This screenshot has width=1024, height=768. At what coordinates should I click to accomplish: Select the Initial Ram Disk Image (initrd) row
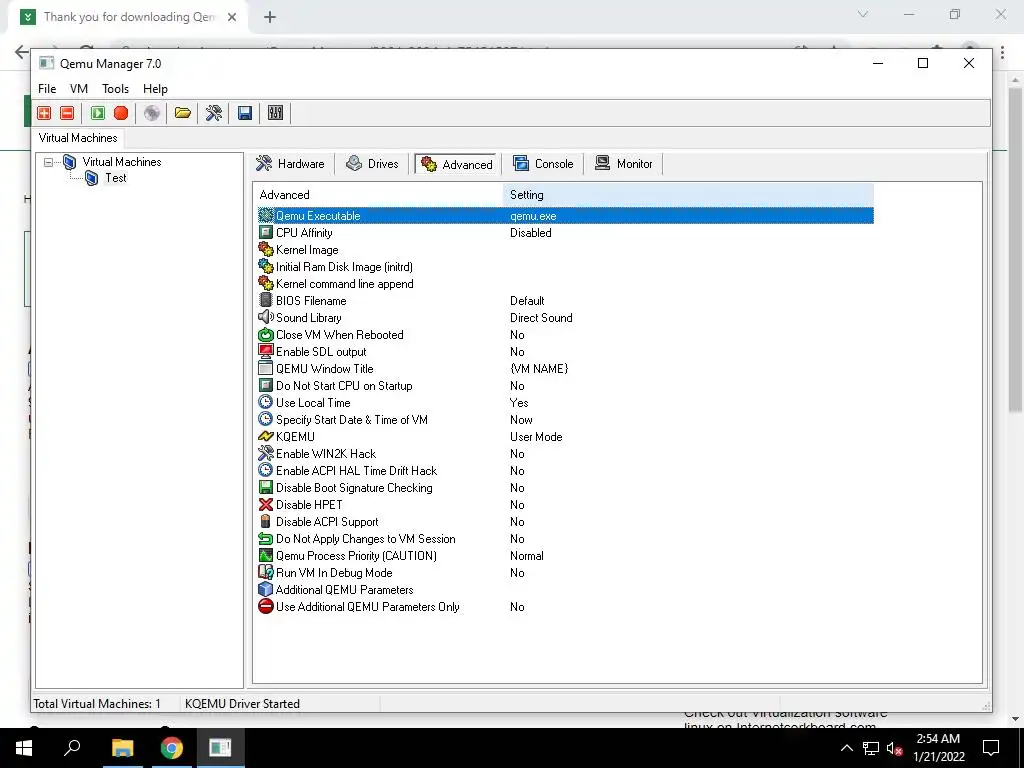pyautogui.click(x=566, y=266)
